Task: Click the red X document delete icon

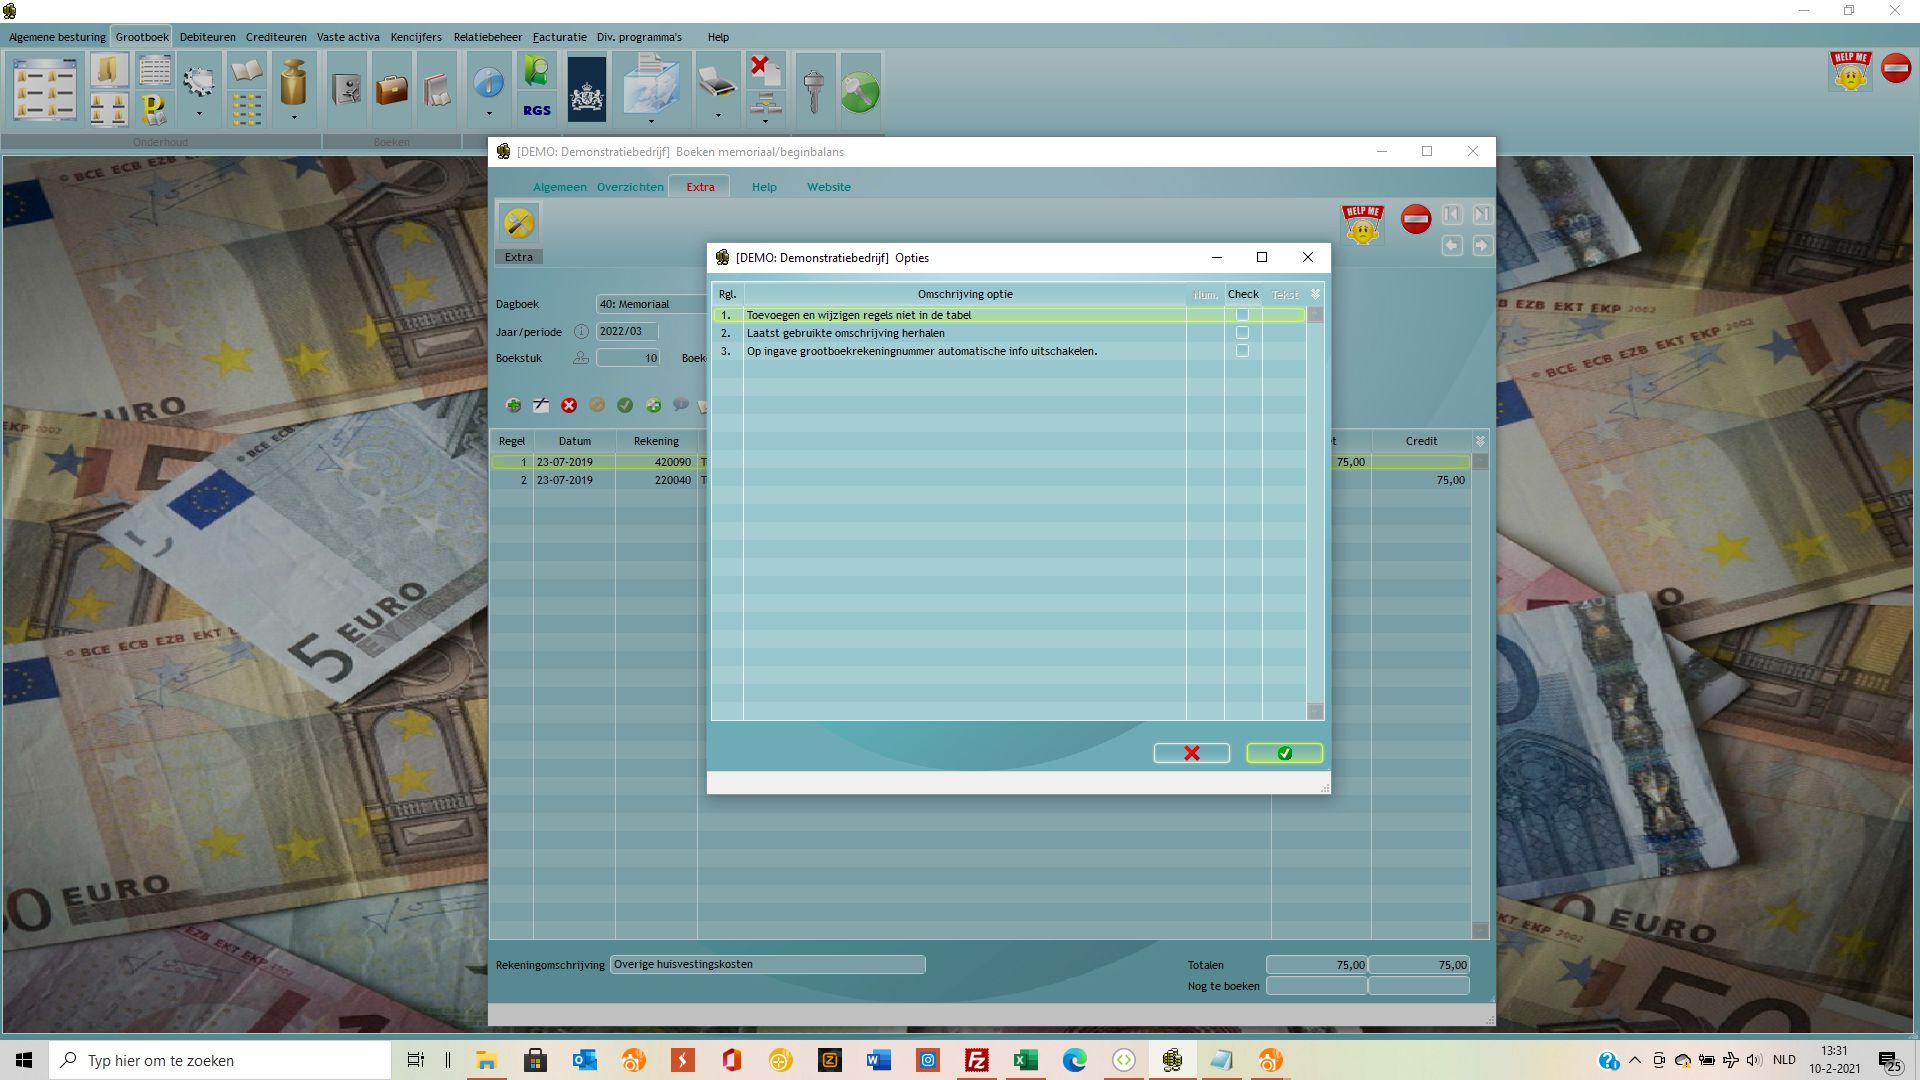Action: click(765, 70)
